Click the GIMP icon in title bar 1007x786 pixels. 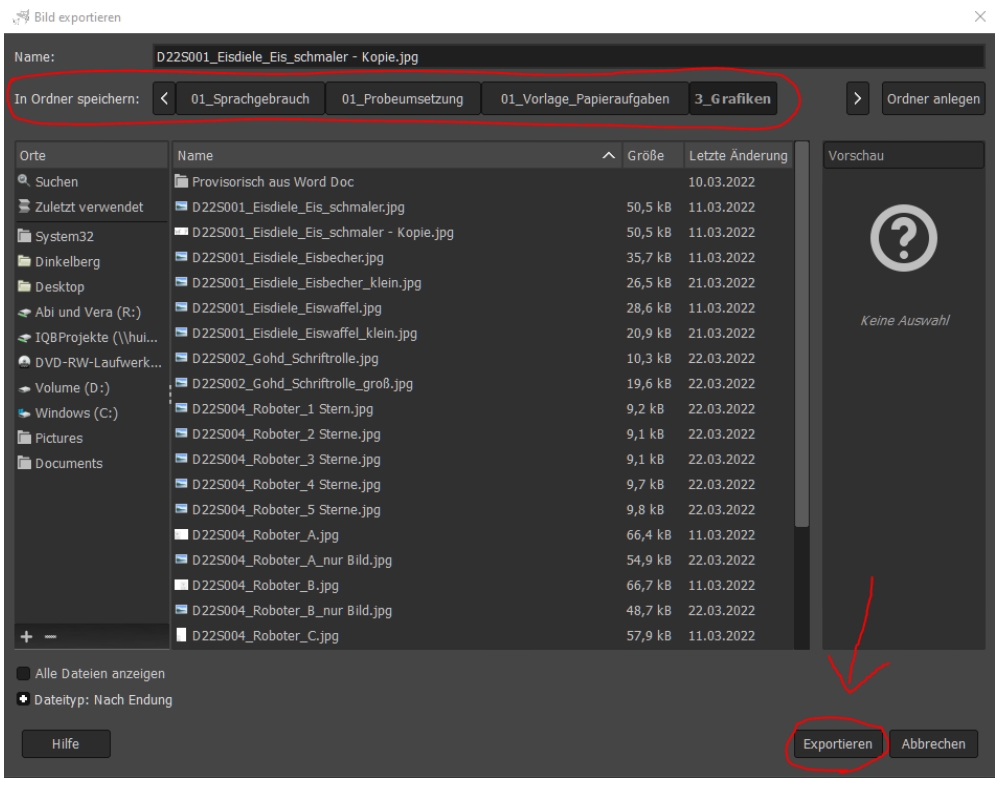coord(22,17)
